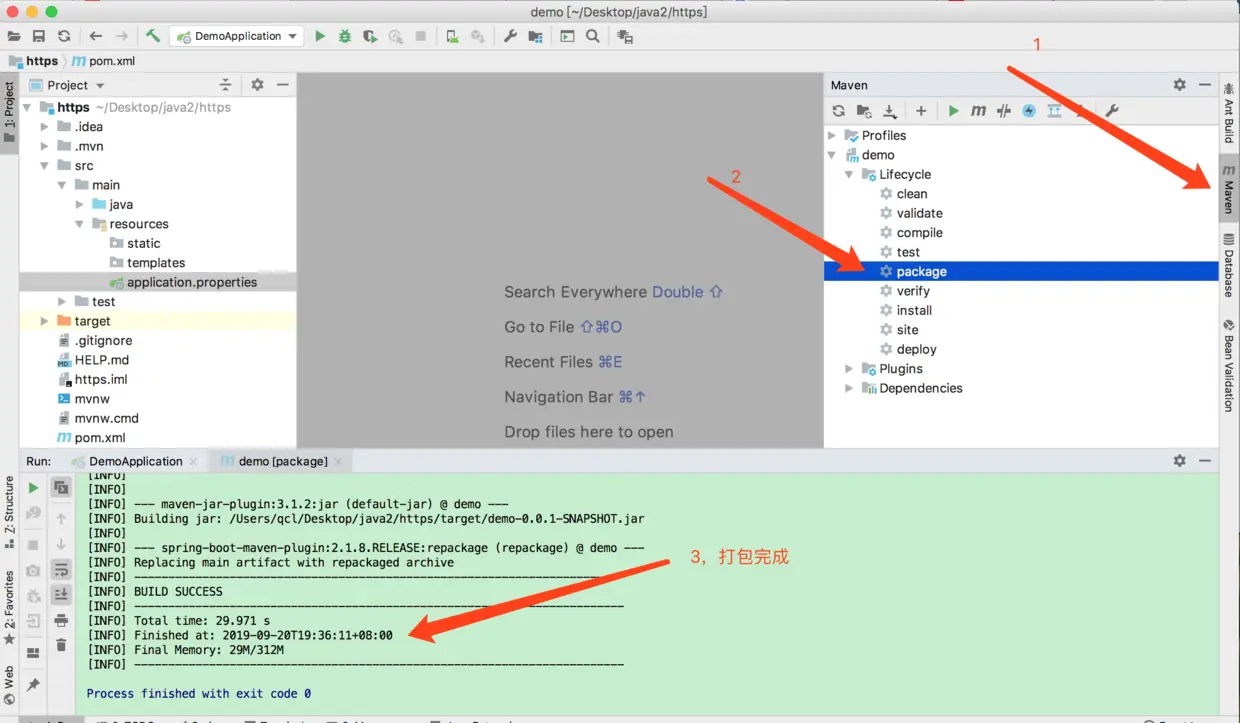Click the Search Everywhere magnifier icon
This screenshot has width=1240, height=723.
593,36
